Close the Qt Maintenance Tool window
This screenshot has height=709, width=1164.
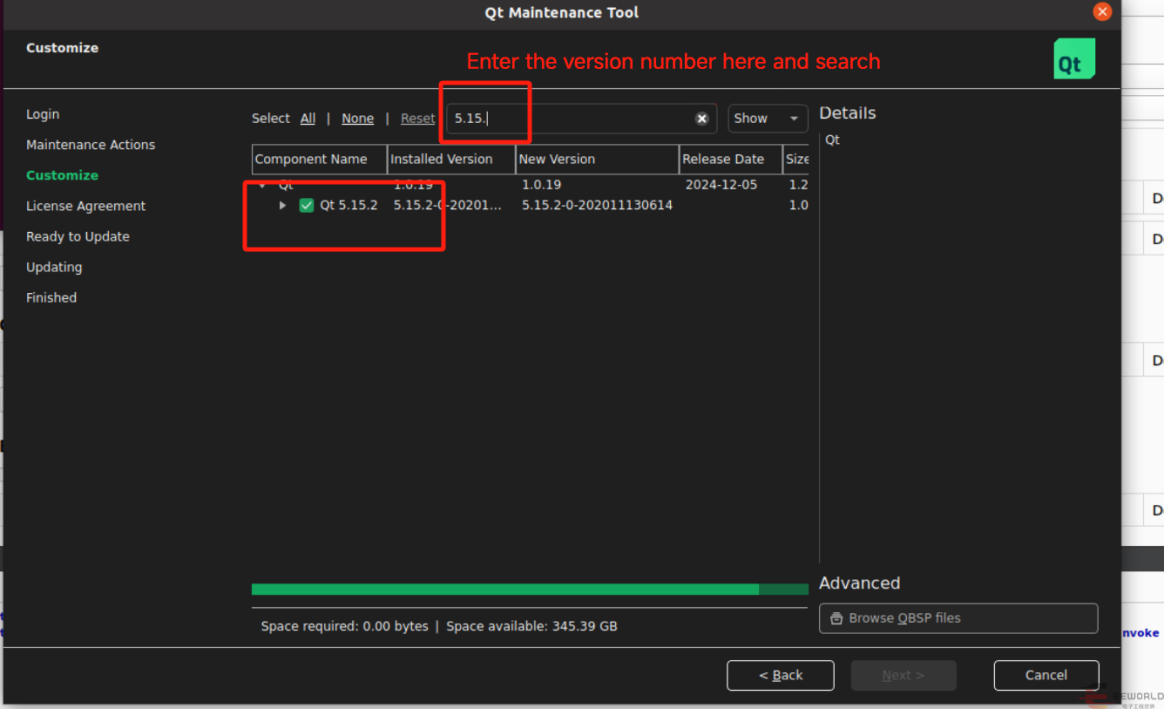[x=1102, y=12]
